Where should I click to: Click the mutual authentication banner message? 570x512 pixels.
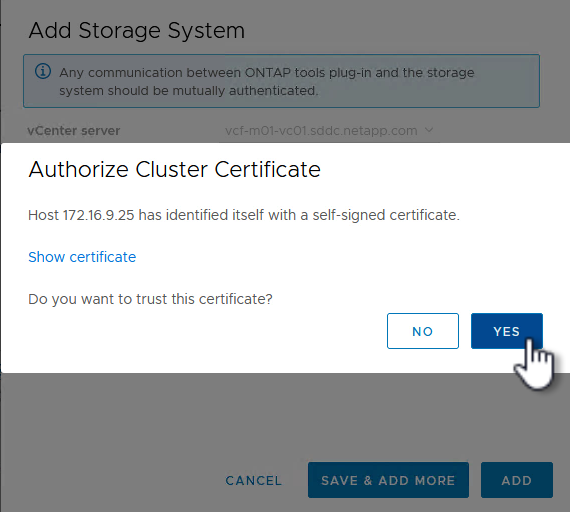267,81
